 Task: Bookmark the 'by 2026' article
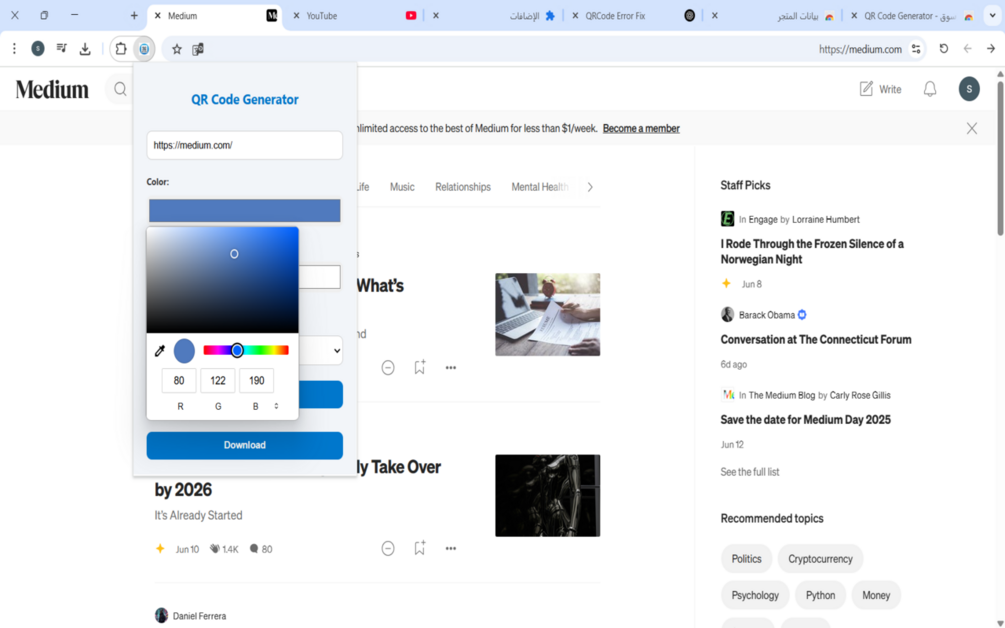pos(420,548)
